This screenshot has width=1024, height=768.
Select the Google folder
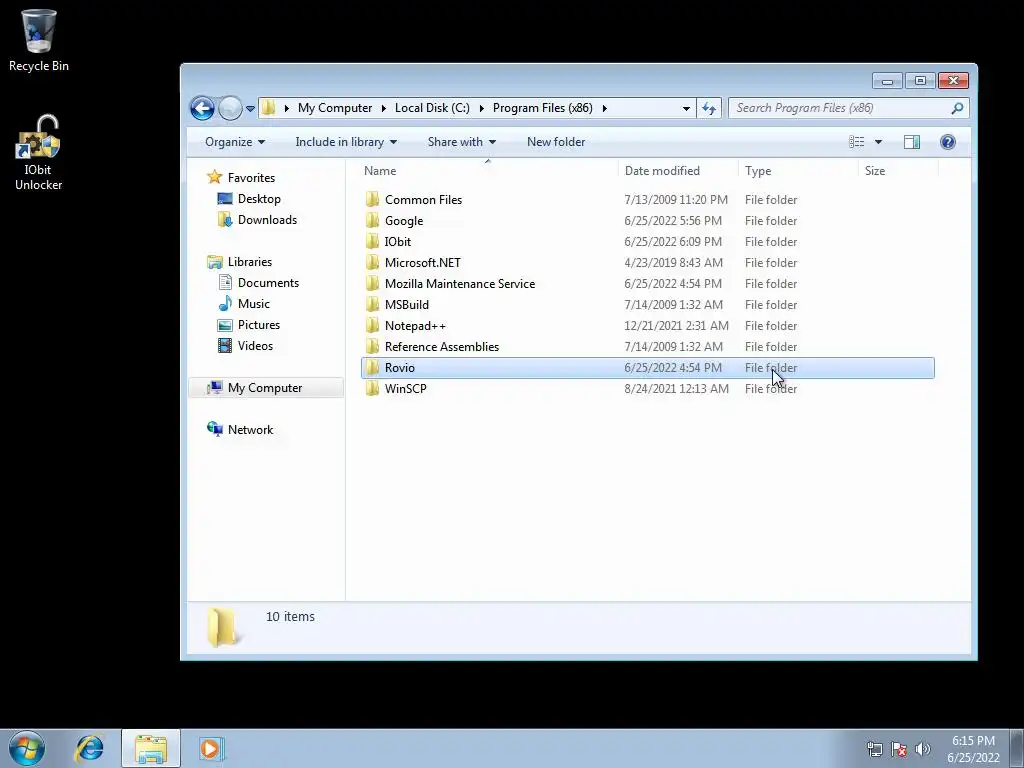(x=647, y=221)
